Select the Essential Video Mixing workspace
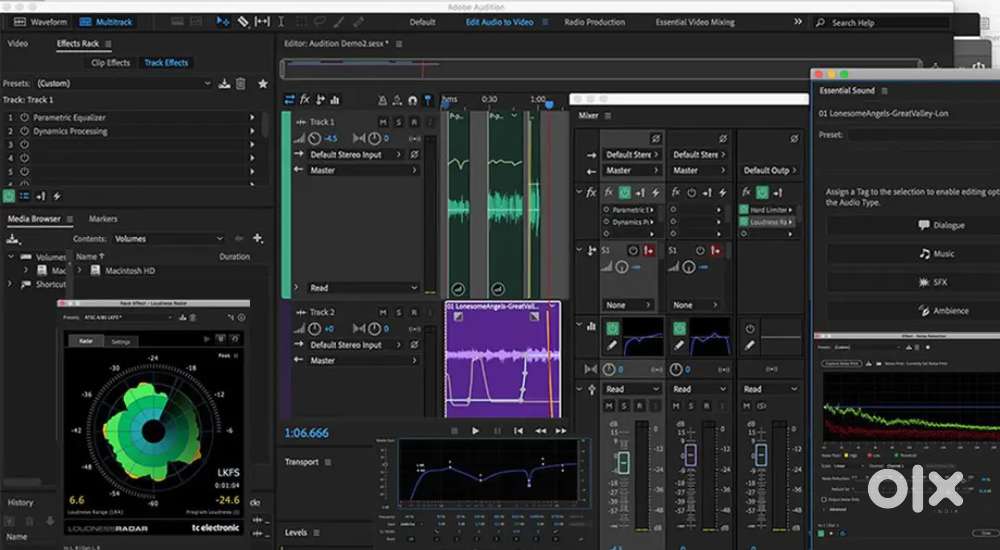Image resolution: width=1000 pixels, height=550 pixels. pos(695,22)
